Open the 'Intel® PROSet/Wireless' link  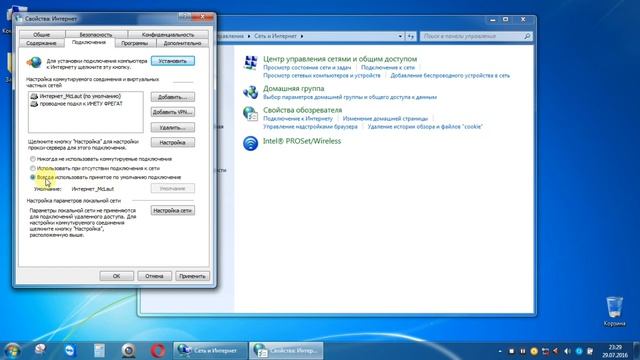pyautogui.click(x=302, y=141)
